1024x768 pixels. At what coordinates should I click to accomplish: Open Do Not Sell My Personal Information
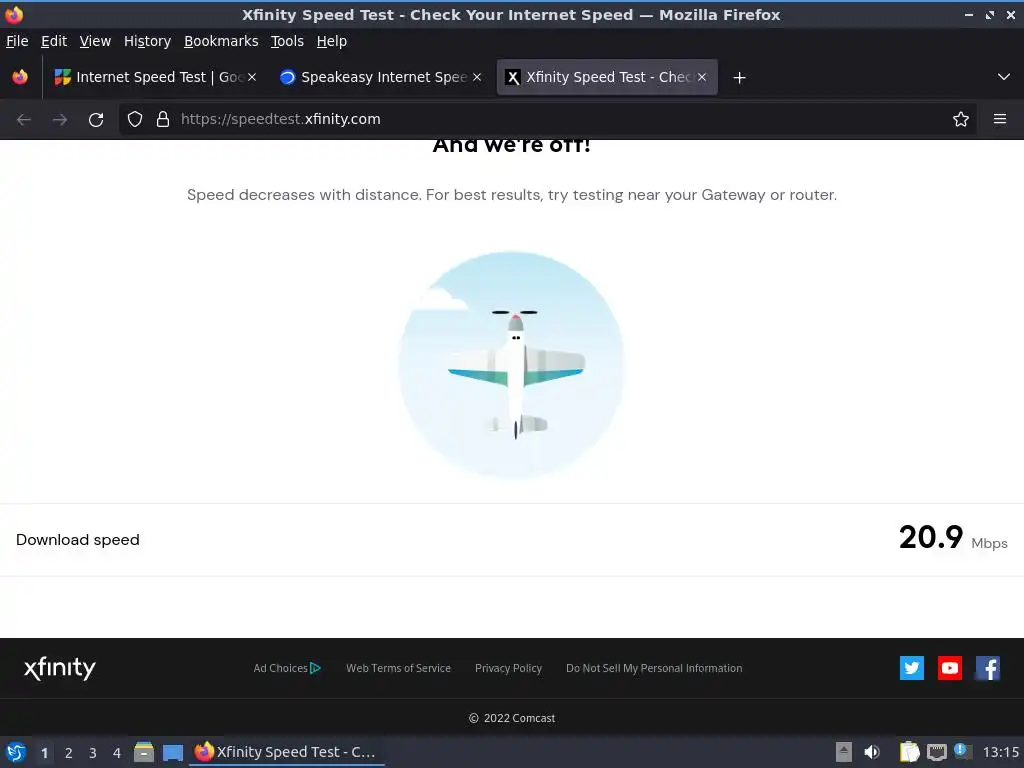point(654,668)
